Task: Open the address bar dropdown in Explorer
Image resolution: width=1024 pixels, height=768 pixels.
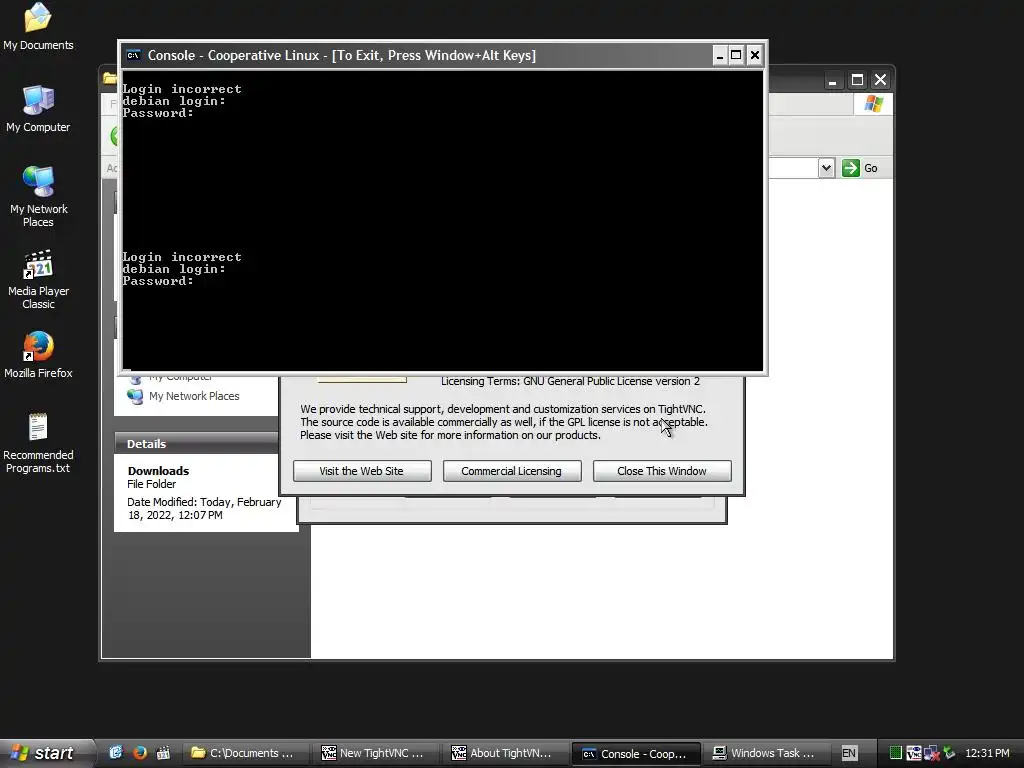Action: [826, 168]
